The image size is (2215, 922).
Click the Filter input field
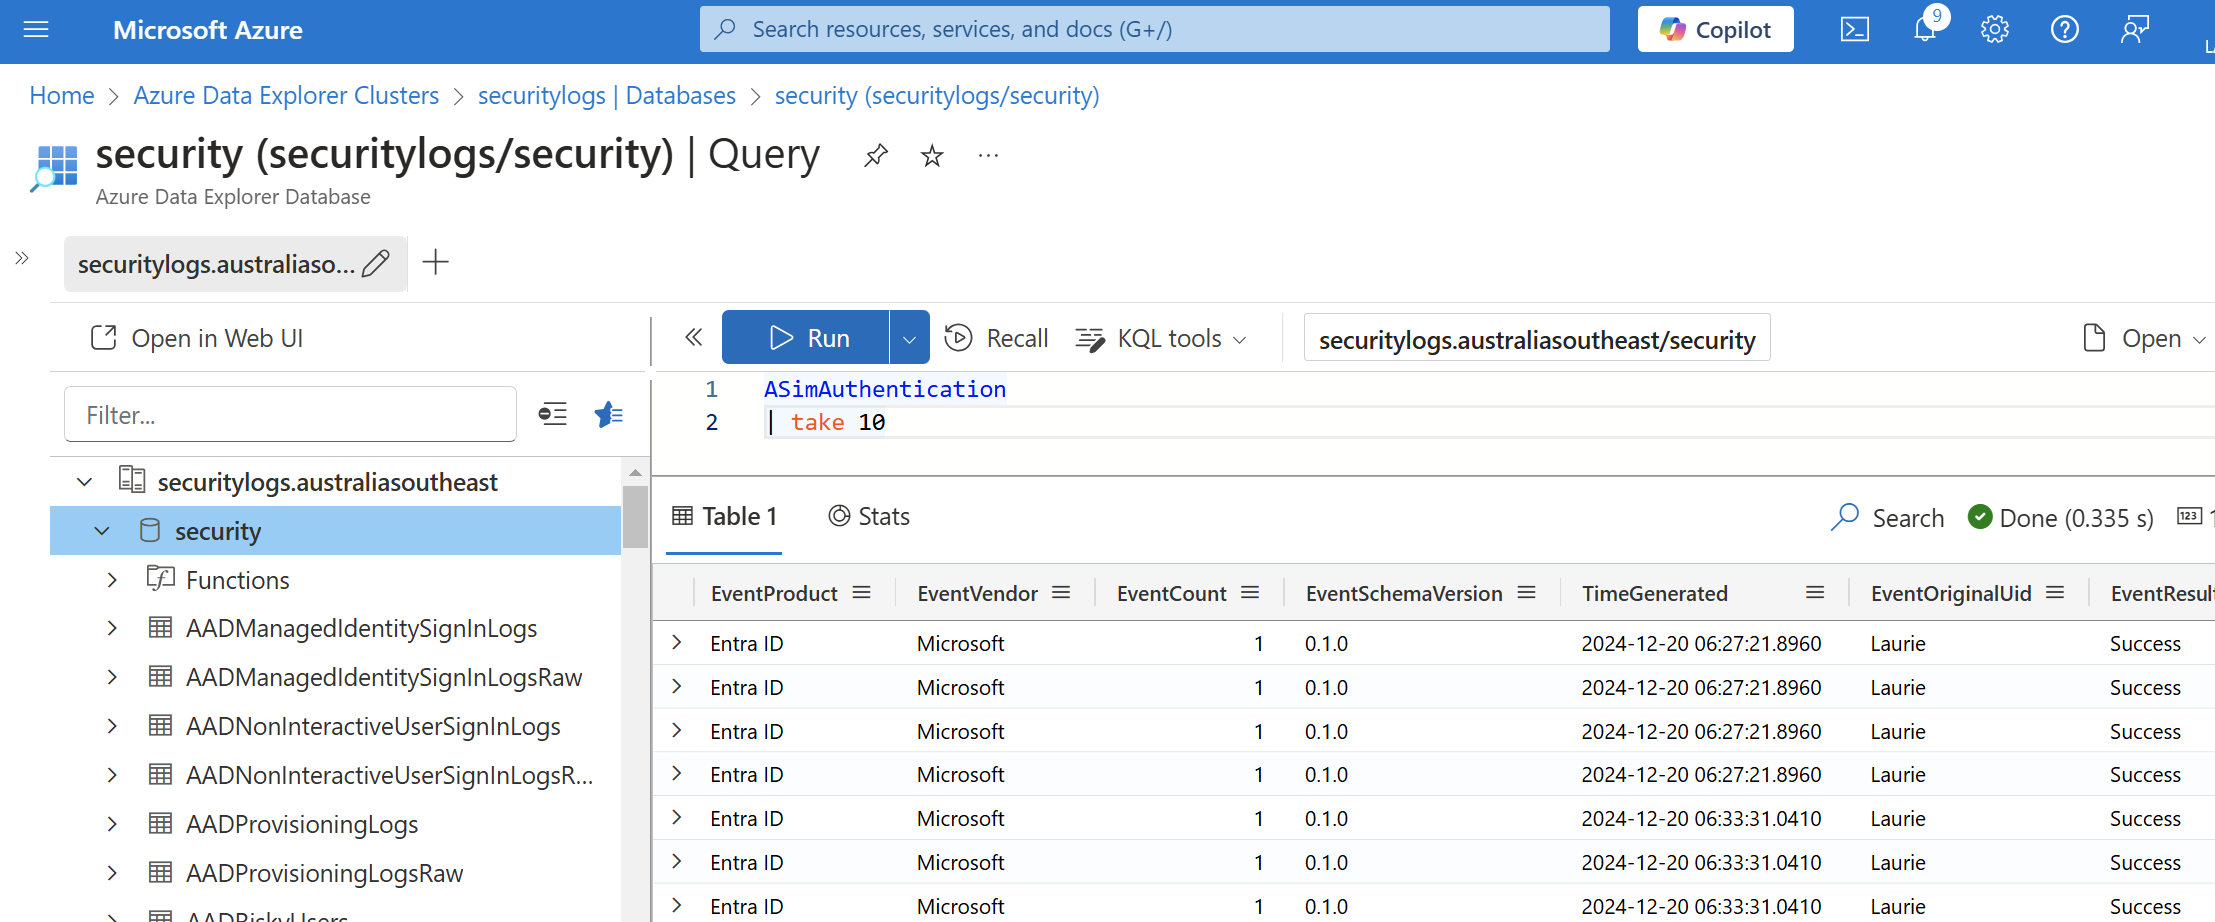[290, 414]
